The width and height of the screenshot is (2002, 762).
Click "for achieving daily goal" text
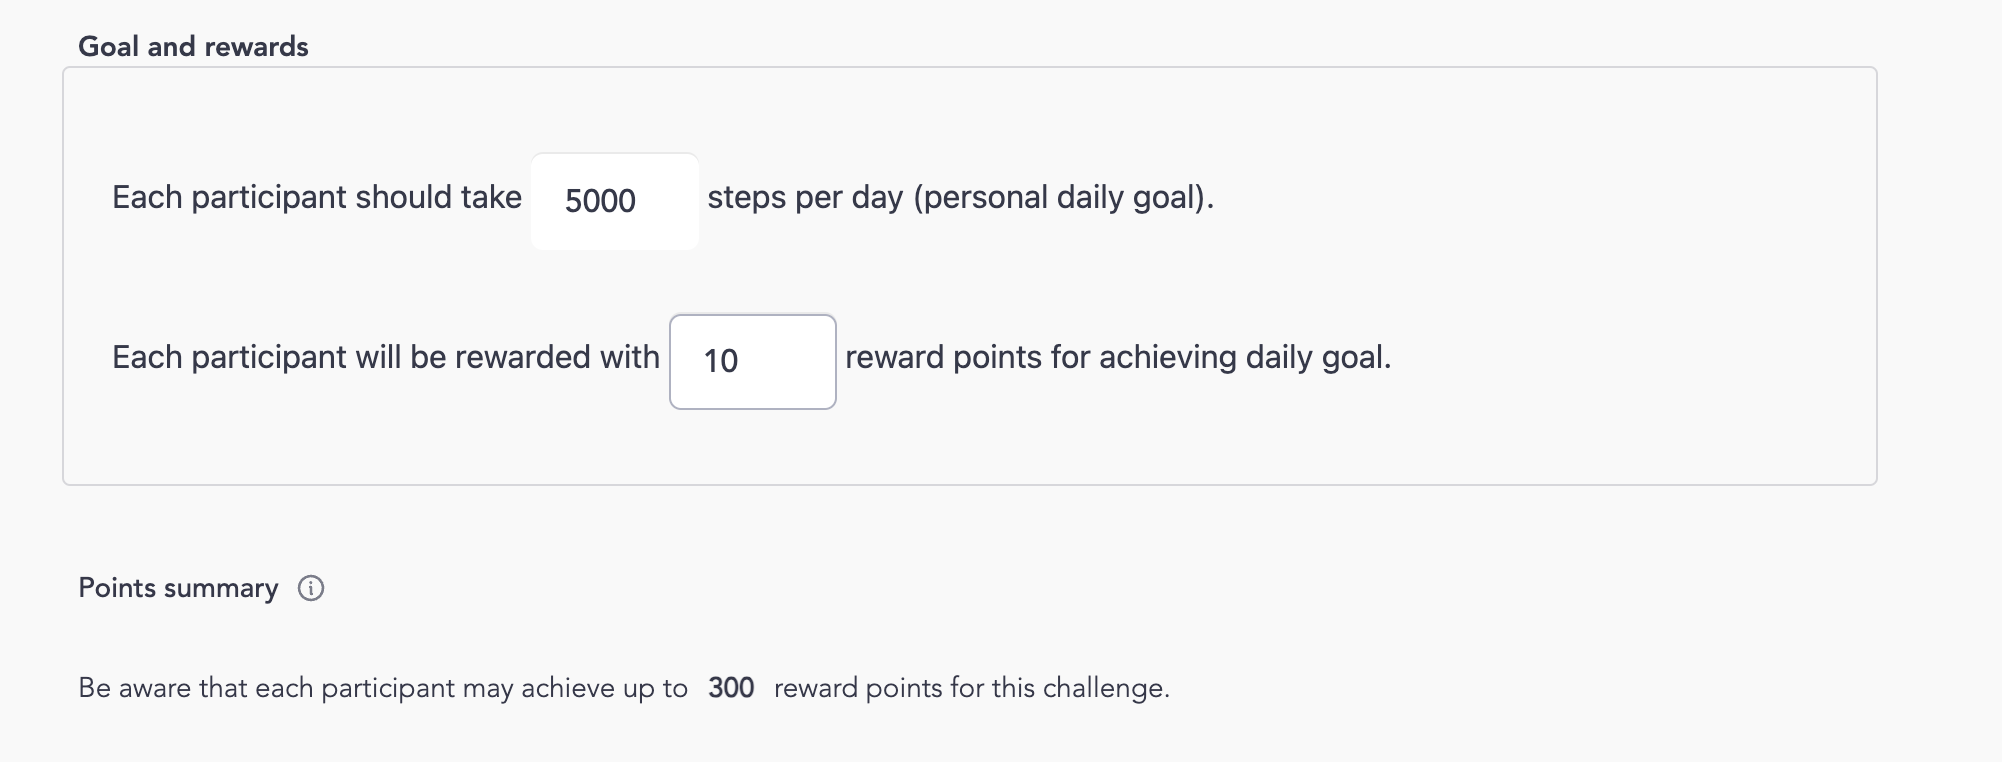(x=1219, y=358)
